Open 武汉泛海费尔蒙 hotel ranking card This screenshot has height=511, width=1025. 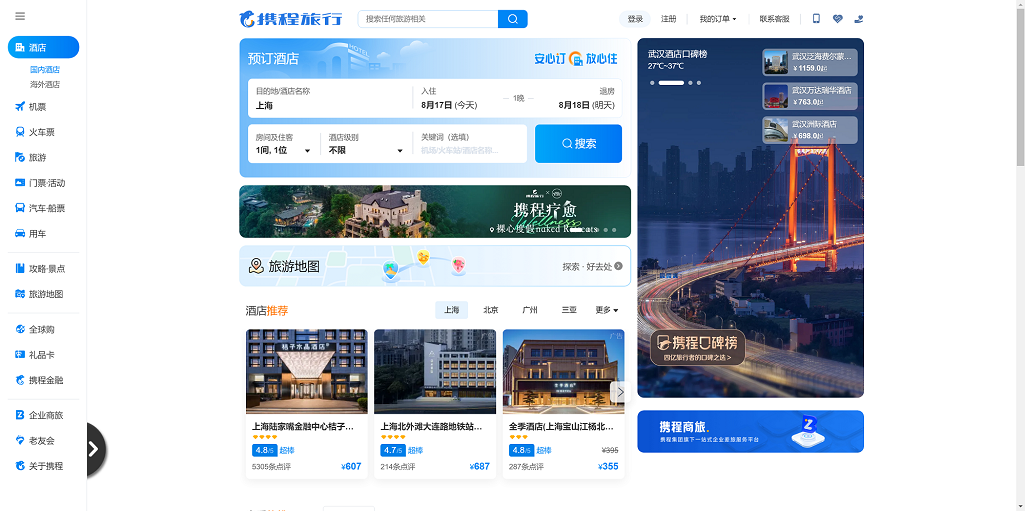[810, 62]
